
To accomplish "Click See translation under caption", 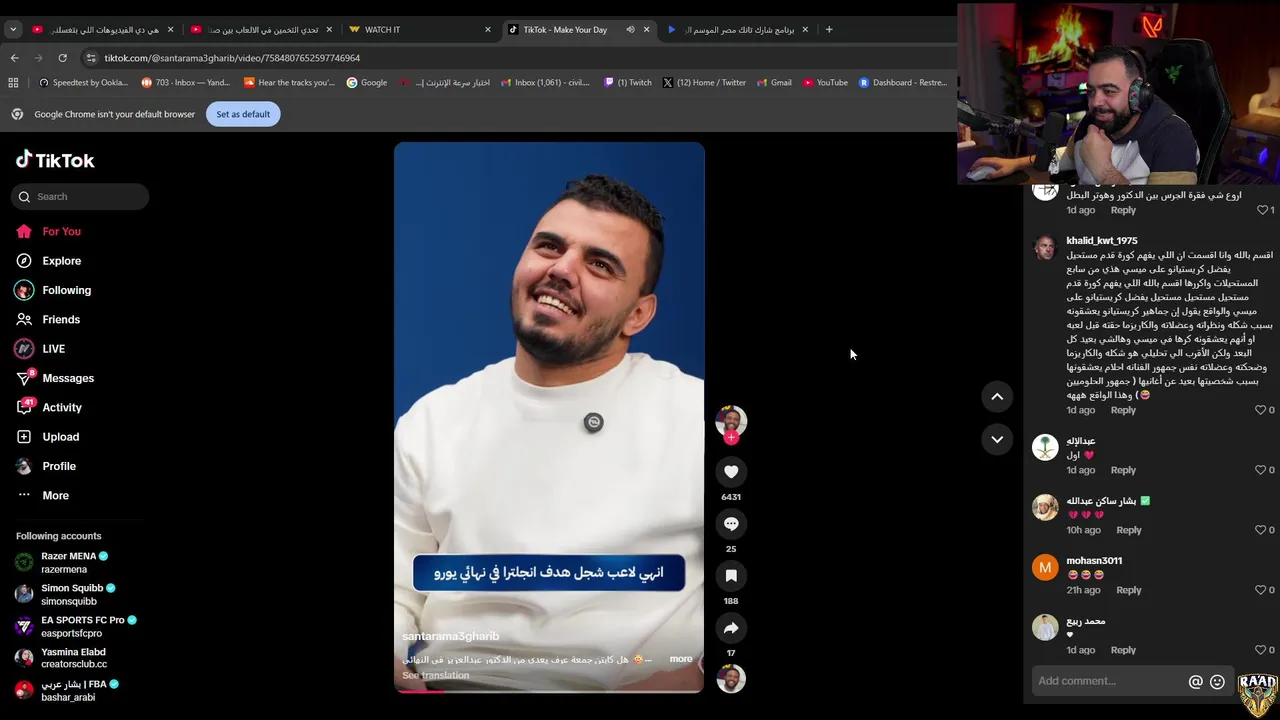I will [436, 675].
